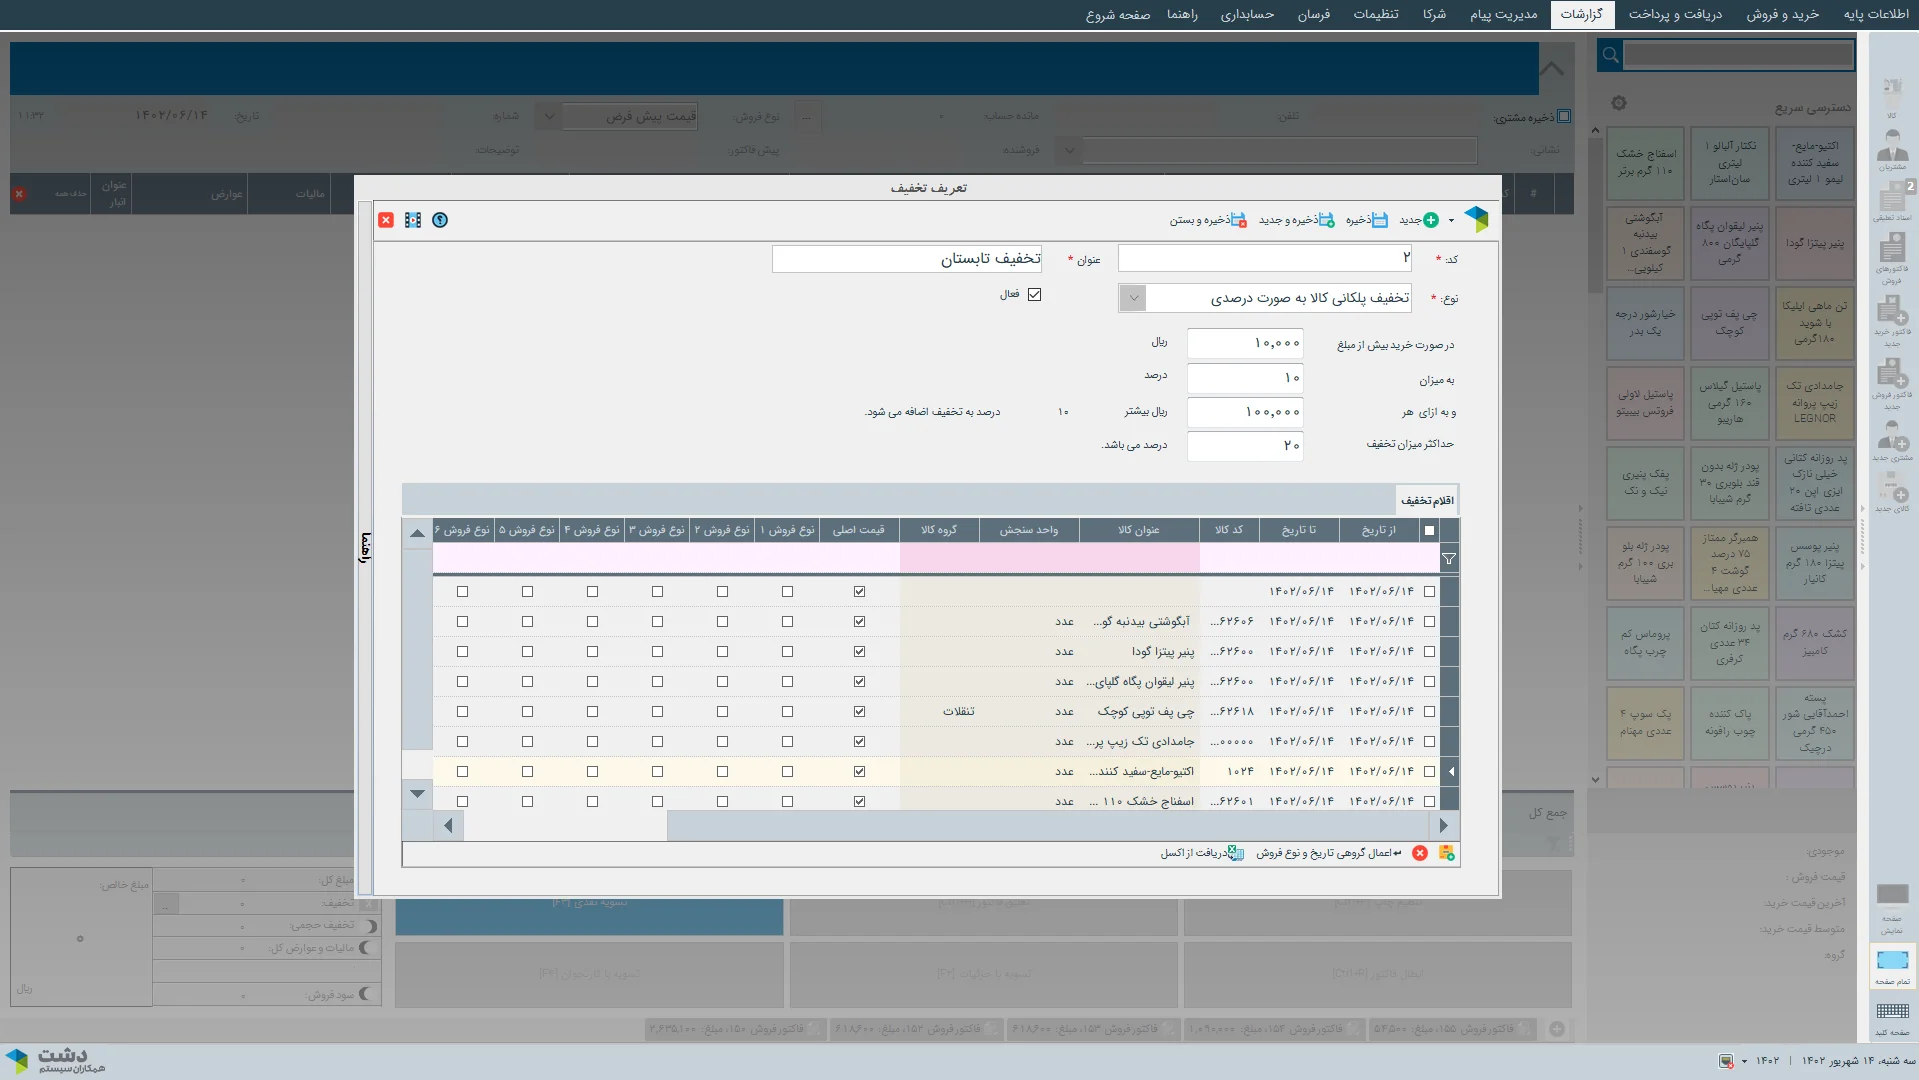Open the discount type (نوع) dropdown
Screen dimensions: 1919x1080
click(1132, 298)
